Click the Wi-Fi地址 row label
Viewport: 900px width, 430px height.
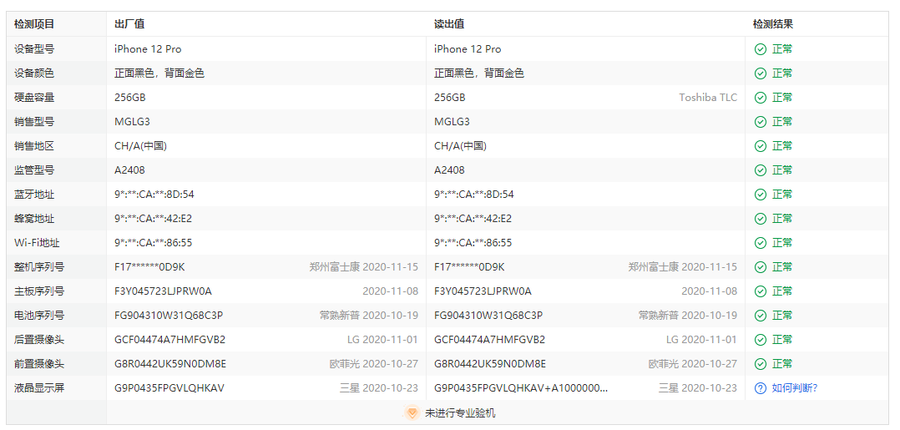tap(37, 243)
